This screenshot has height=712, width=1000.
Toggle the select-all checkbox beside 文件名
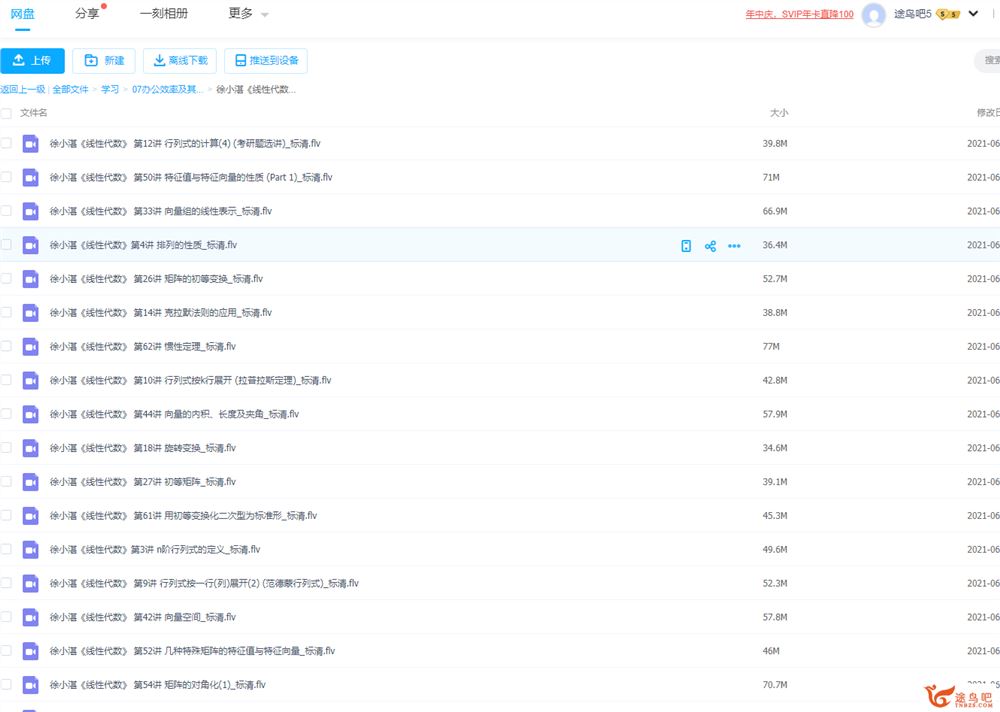tap(6, 113)
